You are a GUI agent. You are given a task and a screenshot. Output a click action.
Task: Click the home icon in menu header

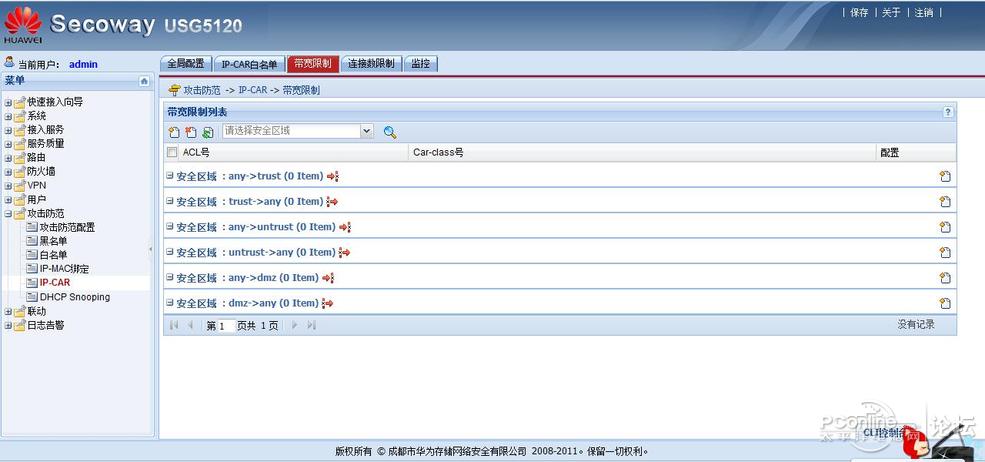tap(144, 81)
